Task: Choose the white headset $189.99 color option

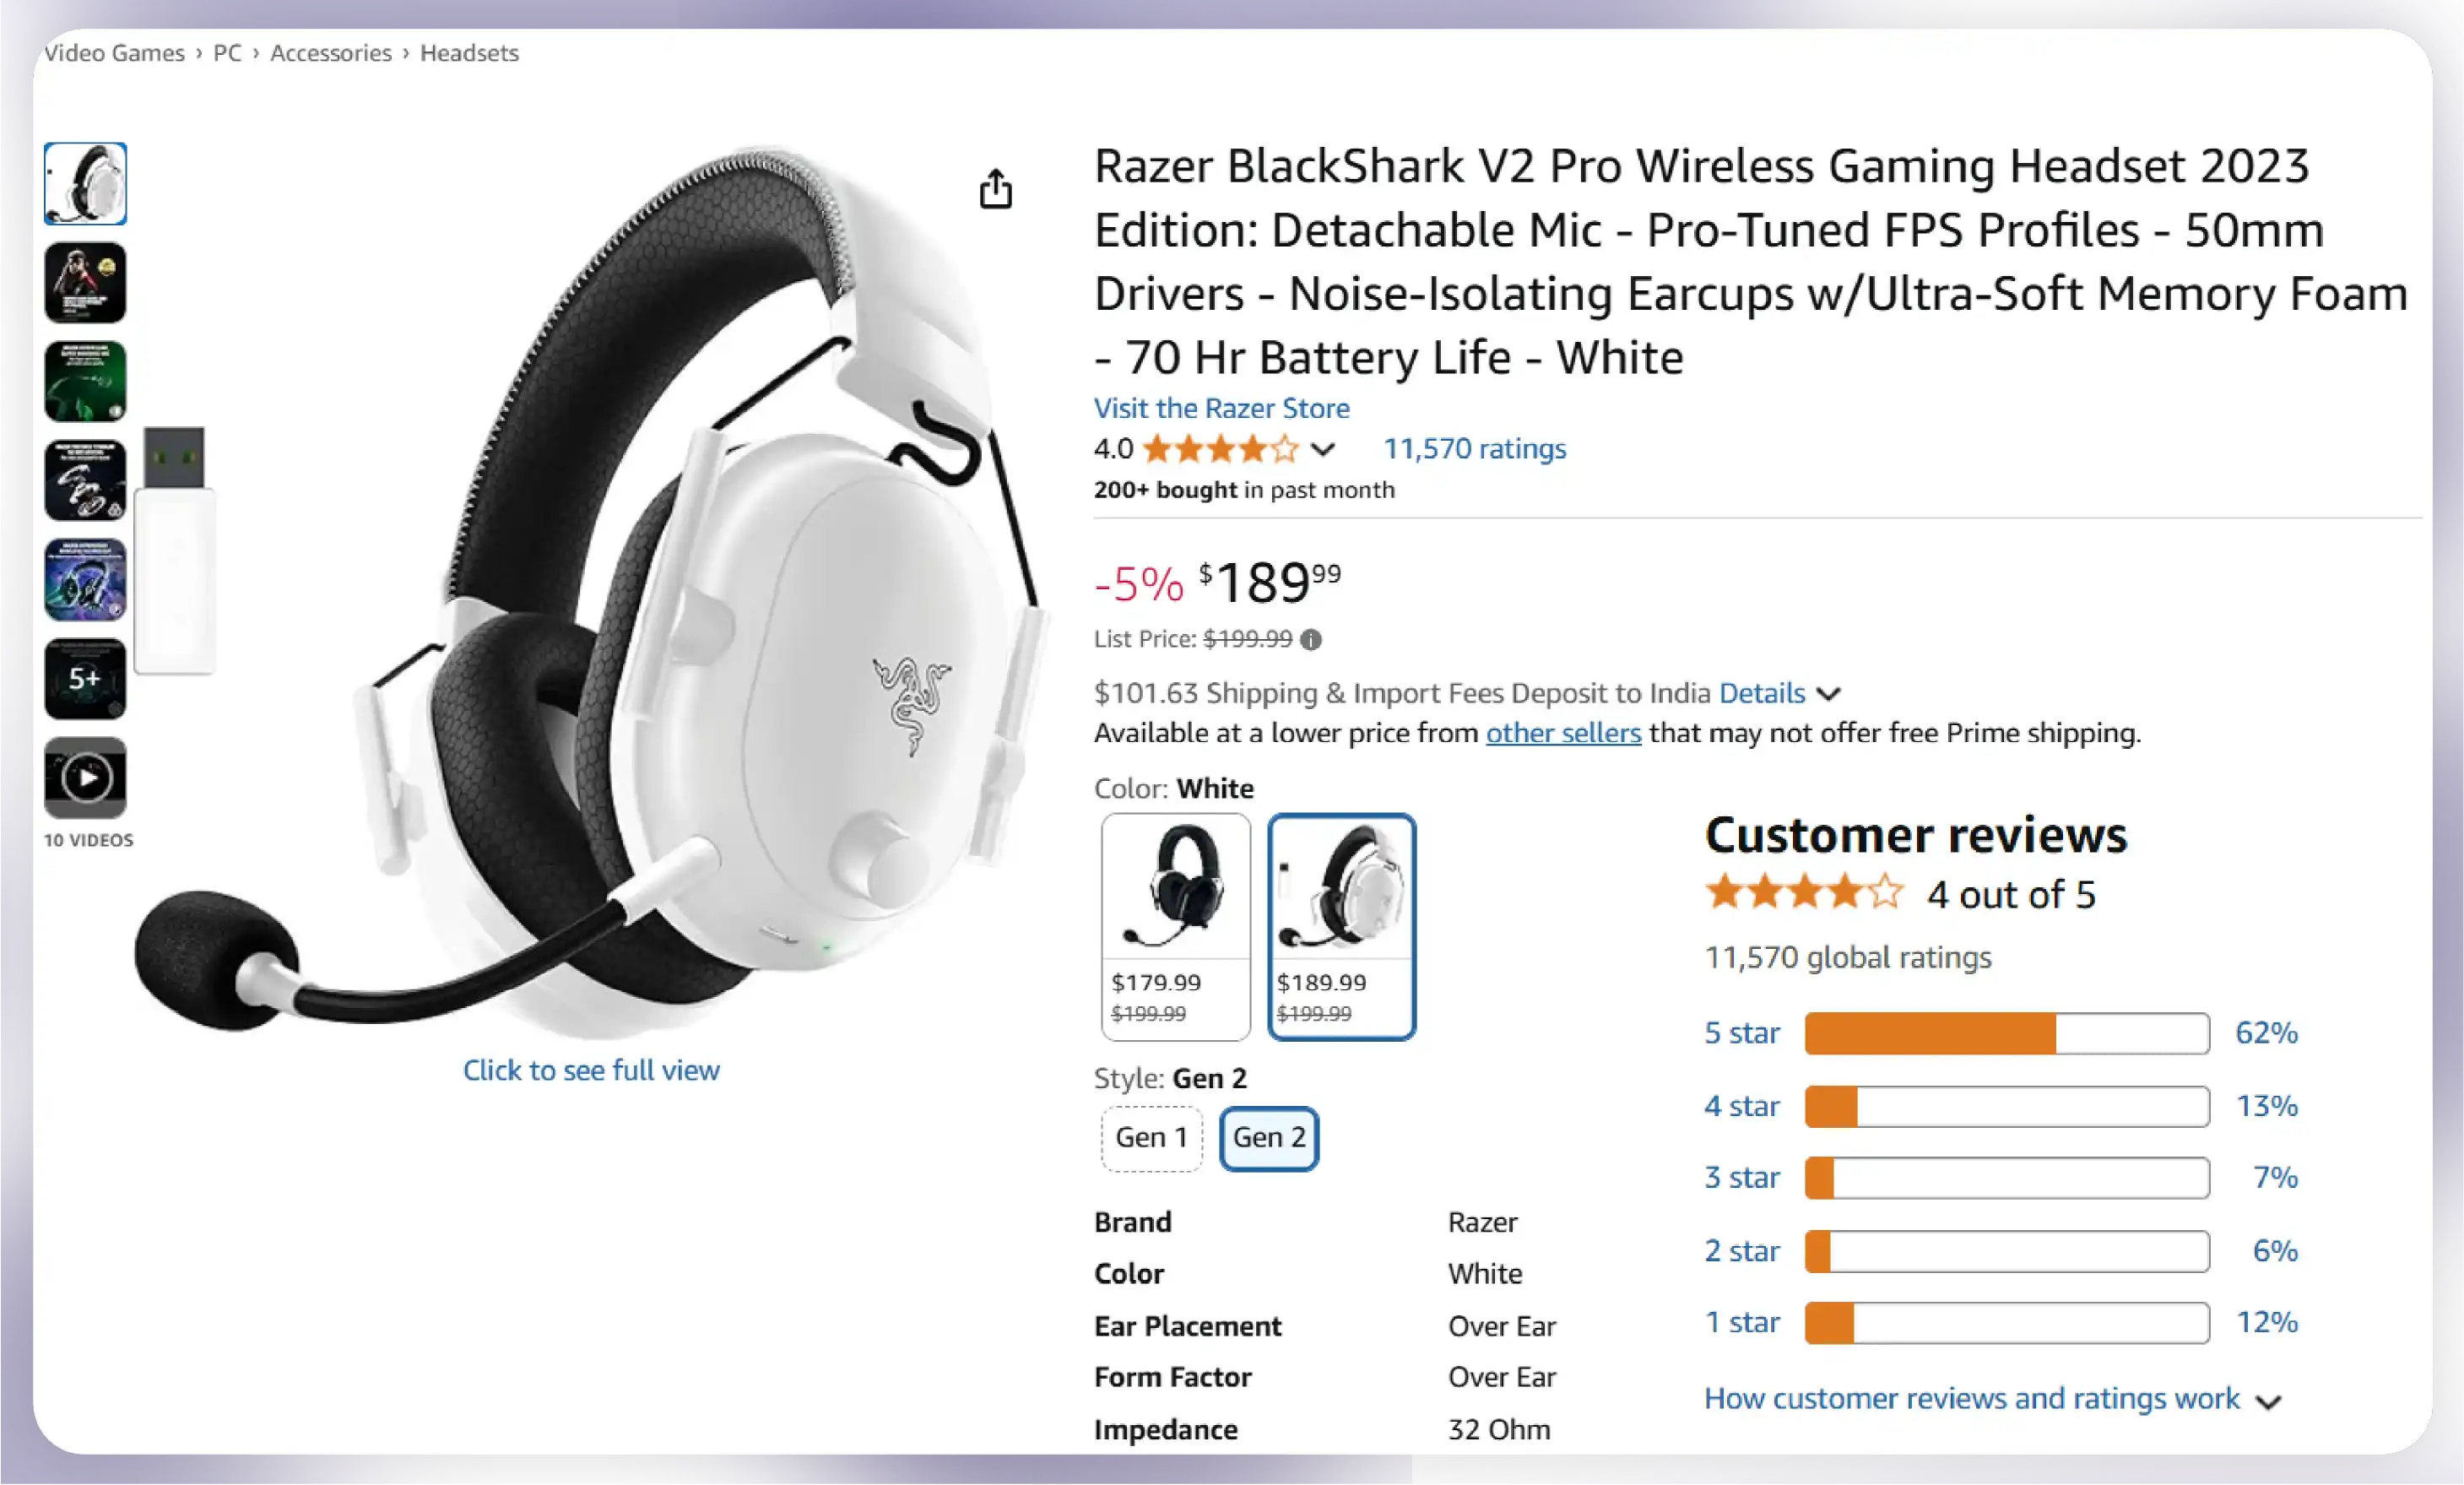Action: coord(1341,926)
